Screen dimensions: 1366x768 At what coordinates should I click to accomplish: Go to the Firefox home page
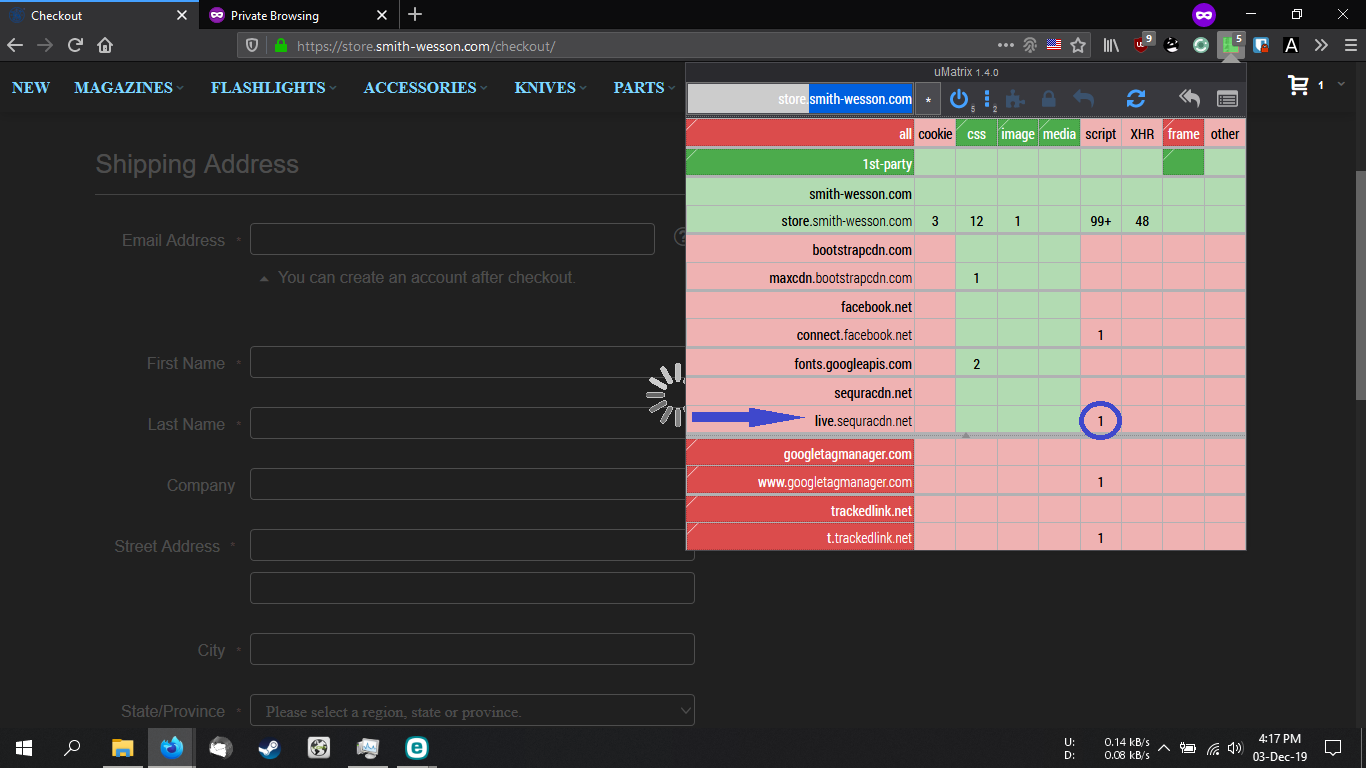pos(105,45)
